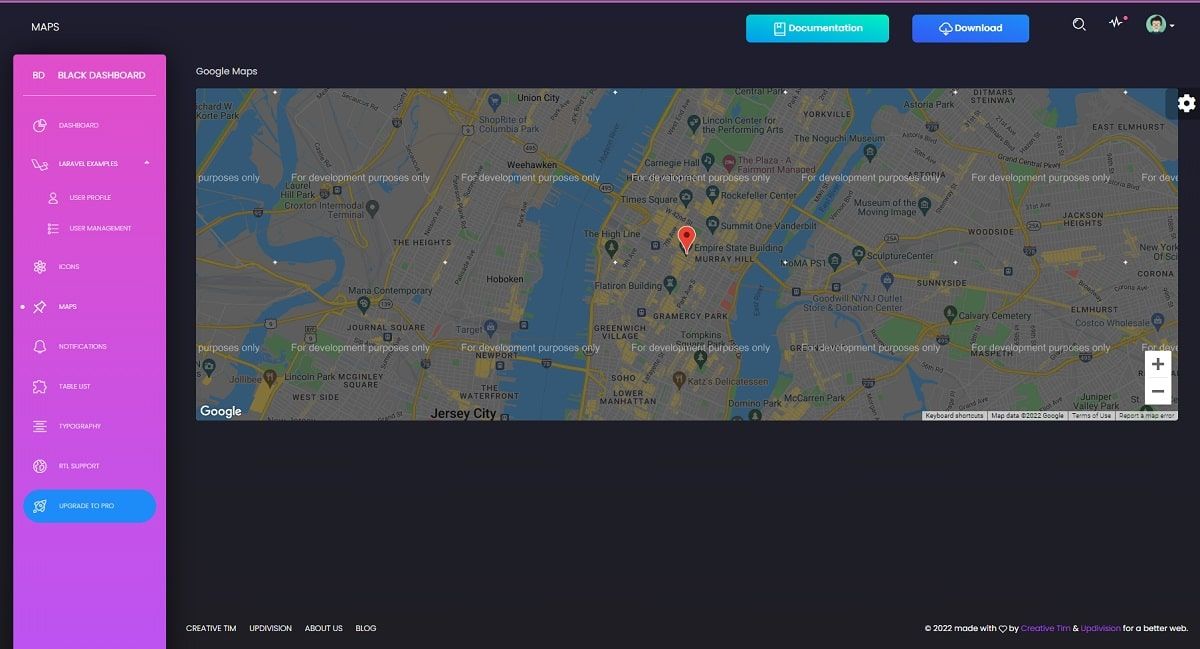Click the Documentation button
The width and height of the screenshot is (1200, 649).
[x=817, y=28]
